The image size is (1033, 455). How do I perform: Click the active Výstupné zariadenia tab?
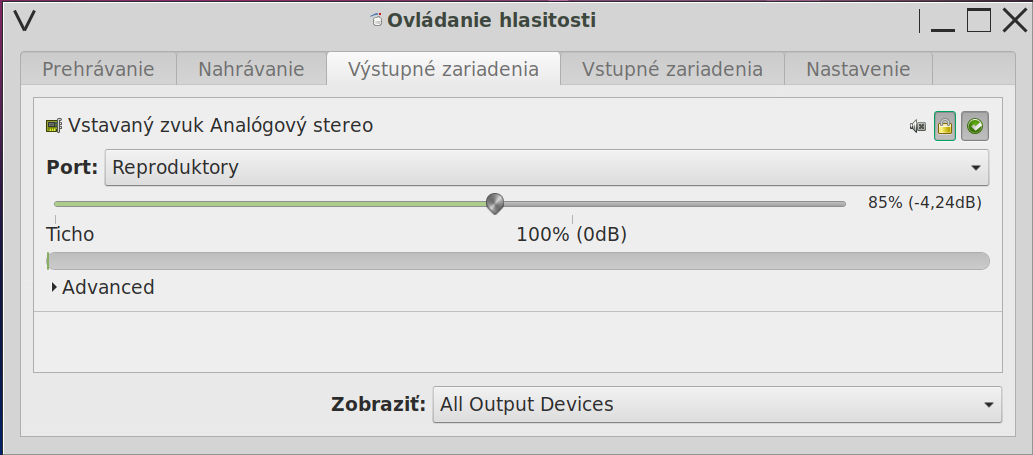[x=443, y=69]
